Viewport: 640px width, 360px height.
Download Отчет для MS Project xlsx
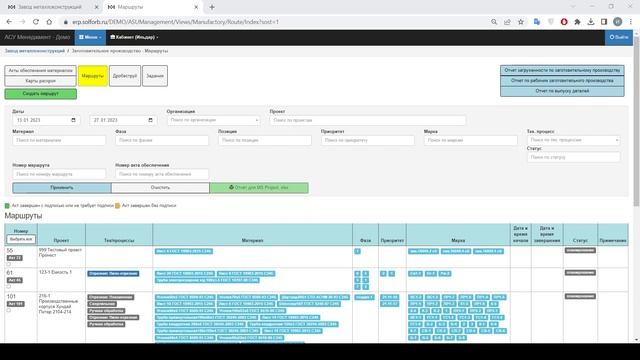point(259,188)
